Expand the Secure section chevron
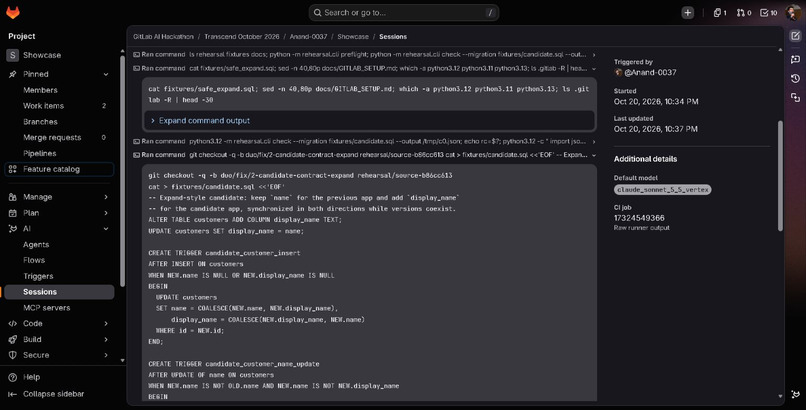Screen dimensions: 806x410 [106, 355]
